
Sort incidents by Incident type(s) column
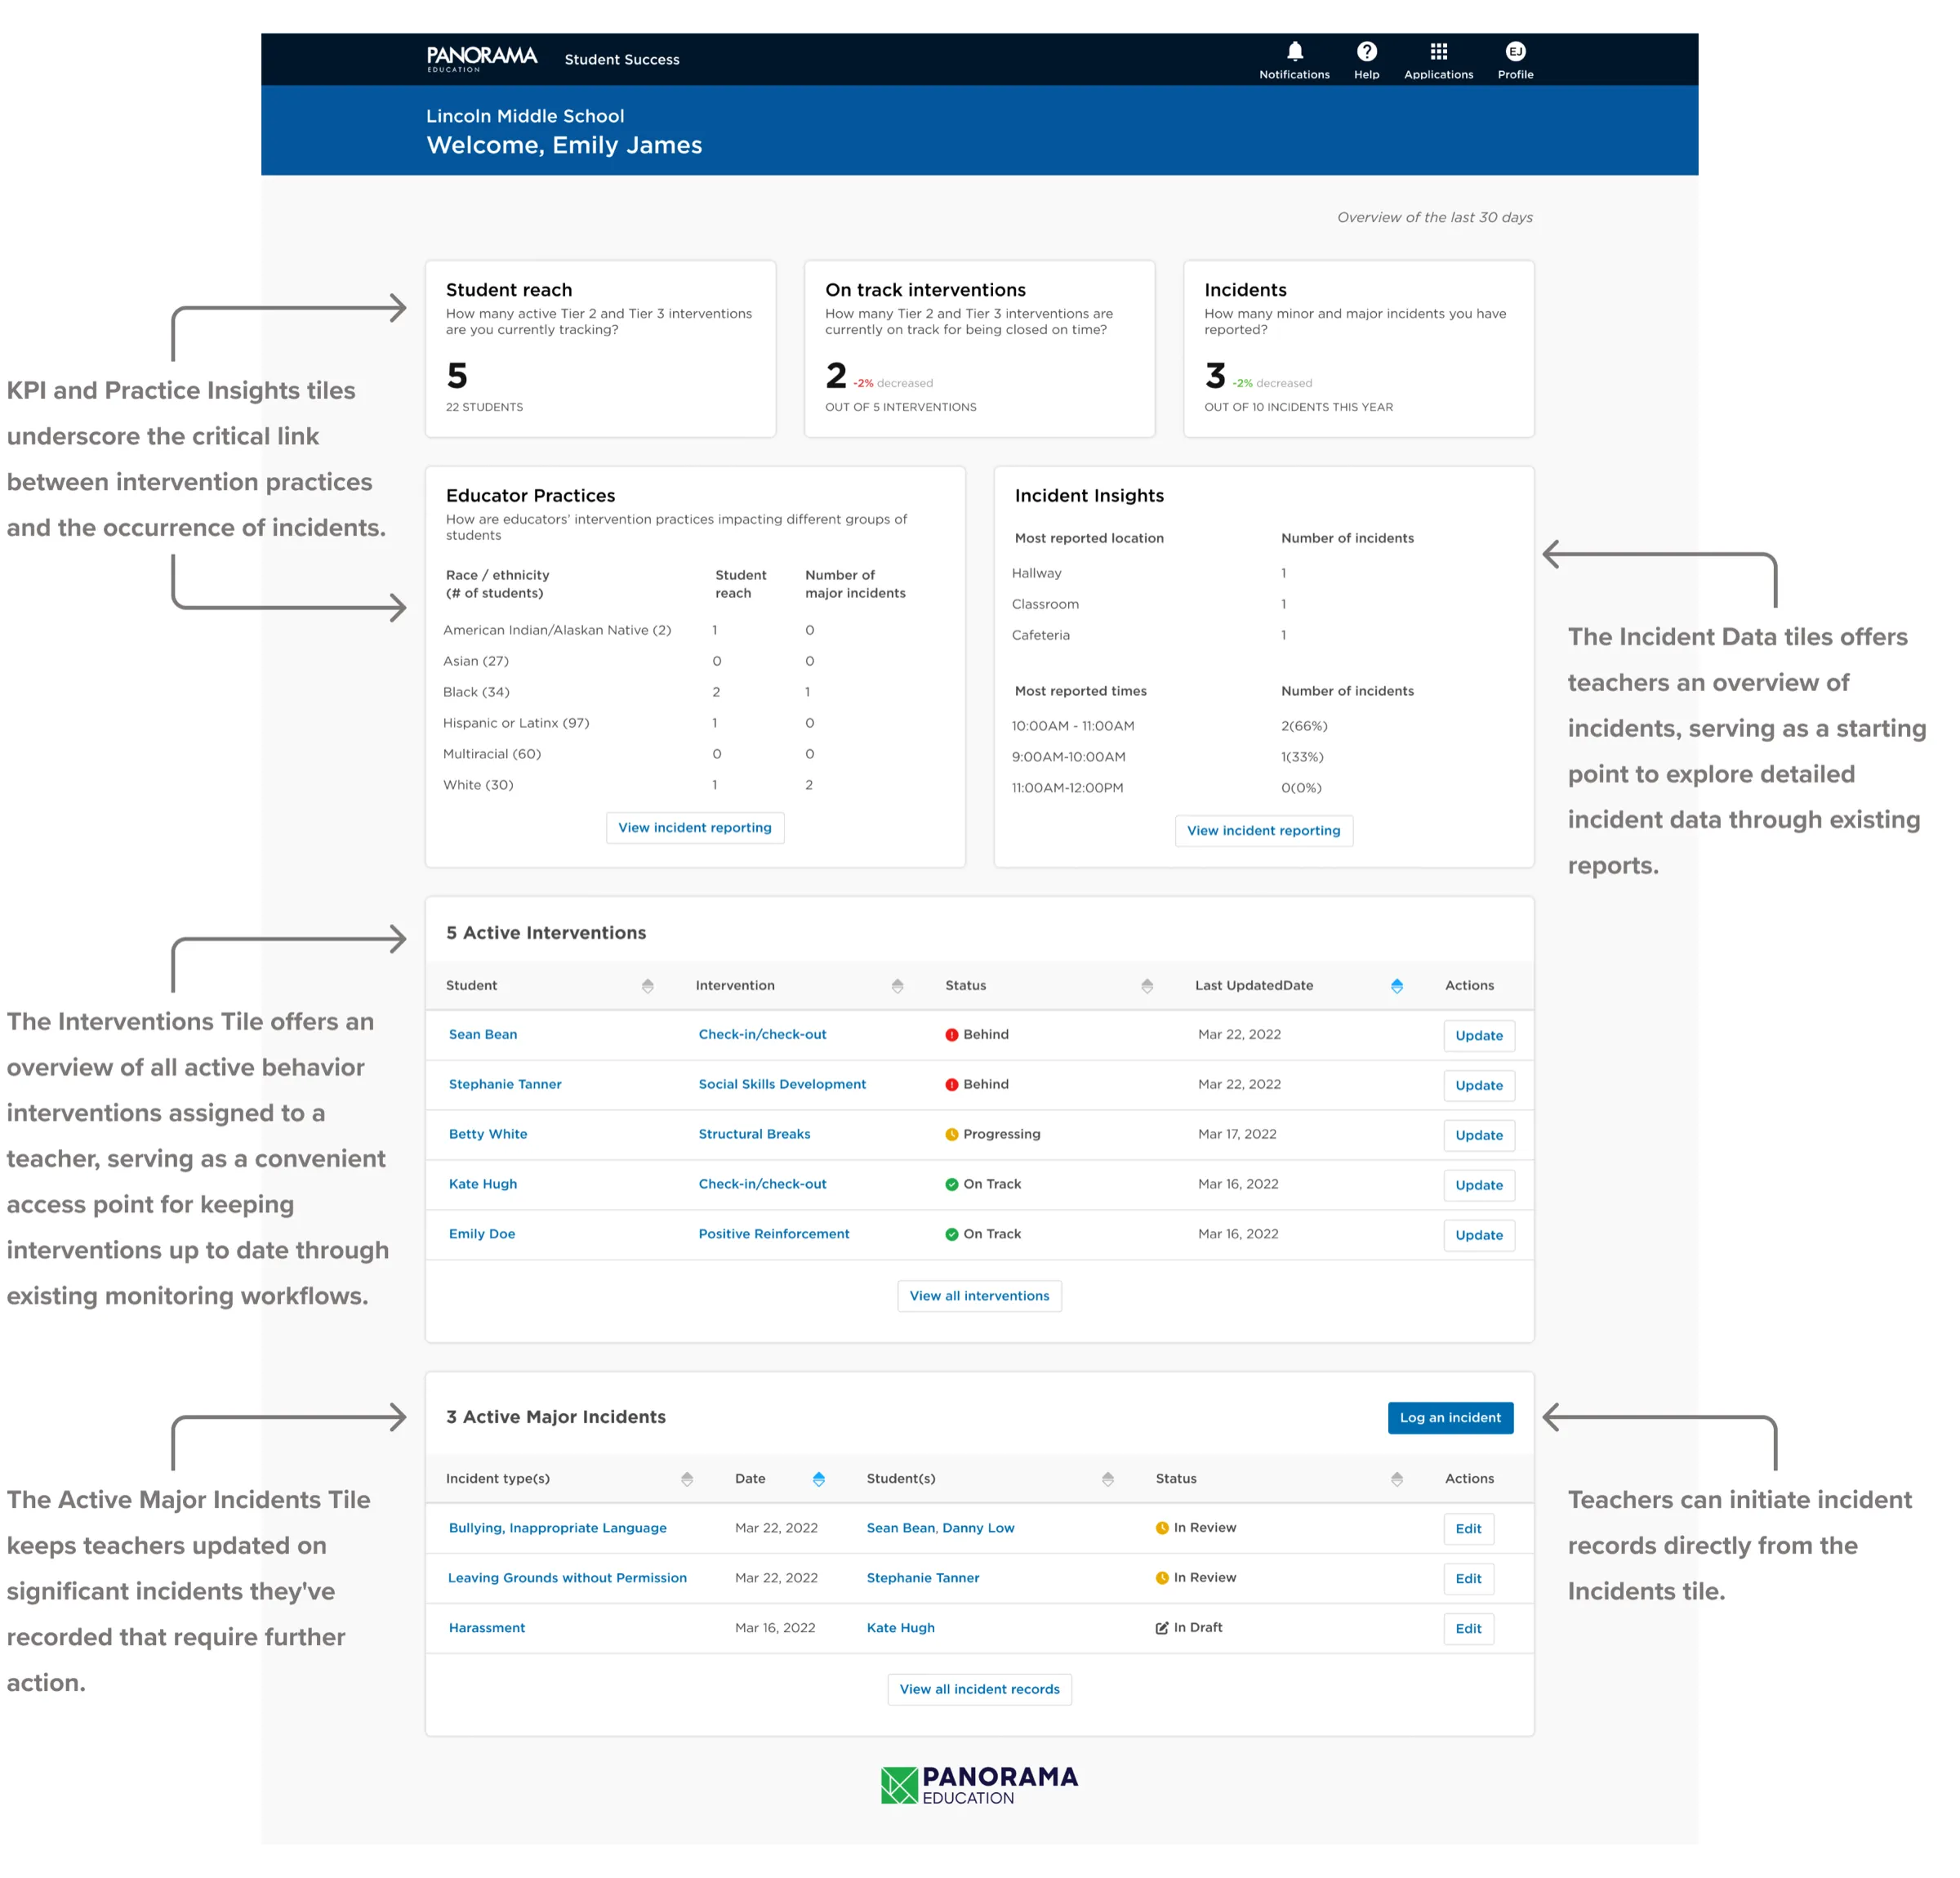[x=686, y=1479]
